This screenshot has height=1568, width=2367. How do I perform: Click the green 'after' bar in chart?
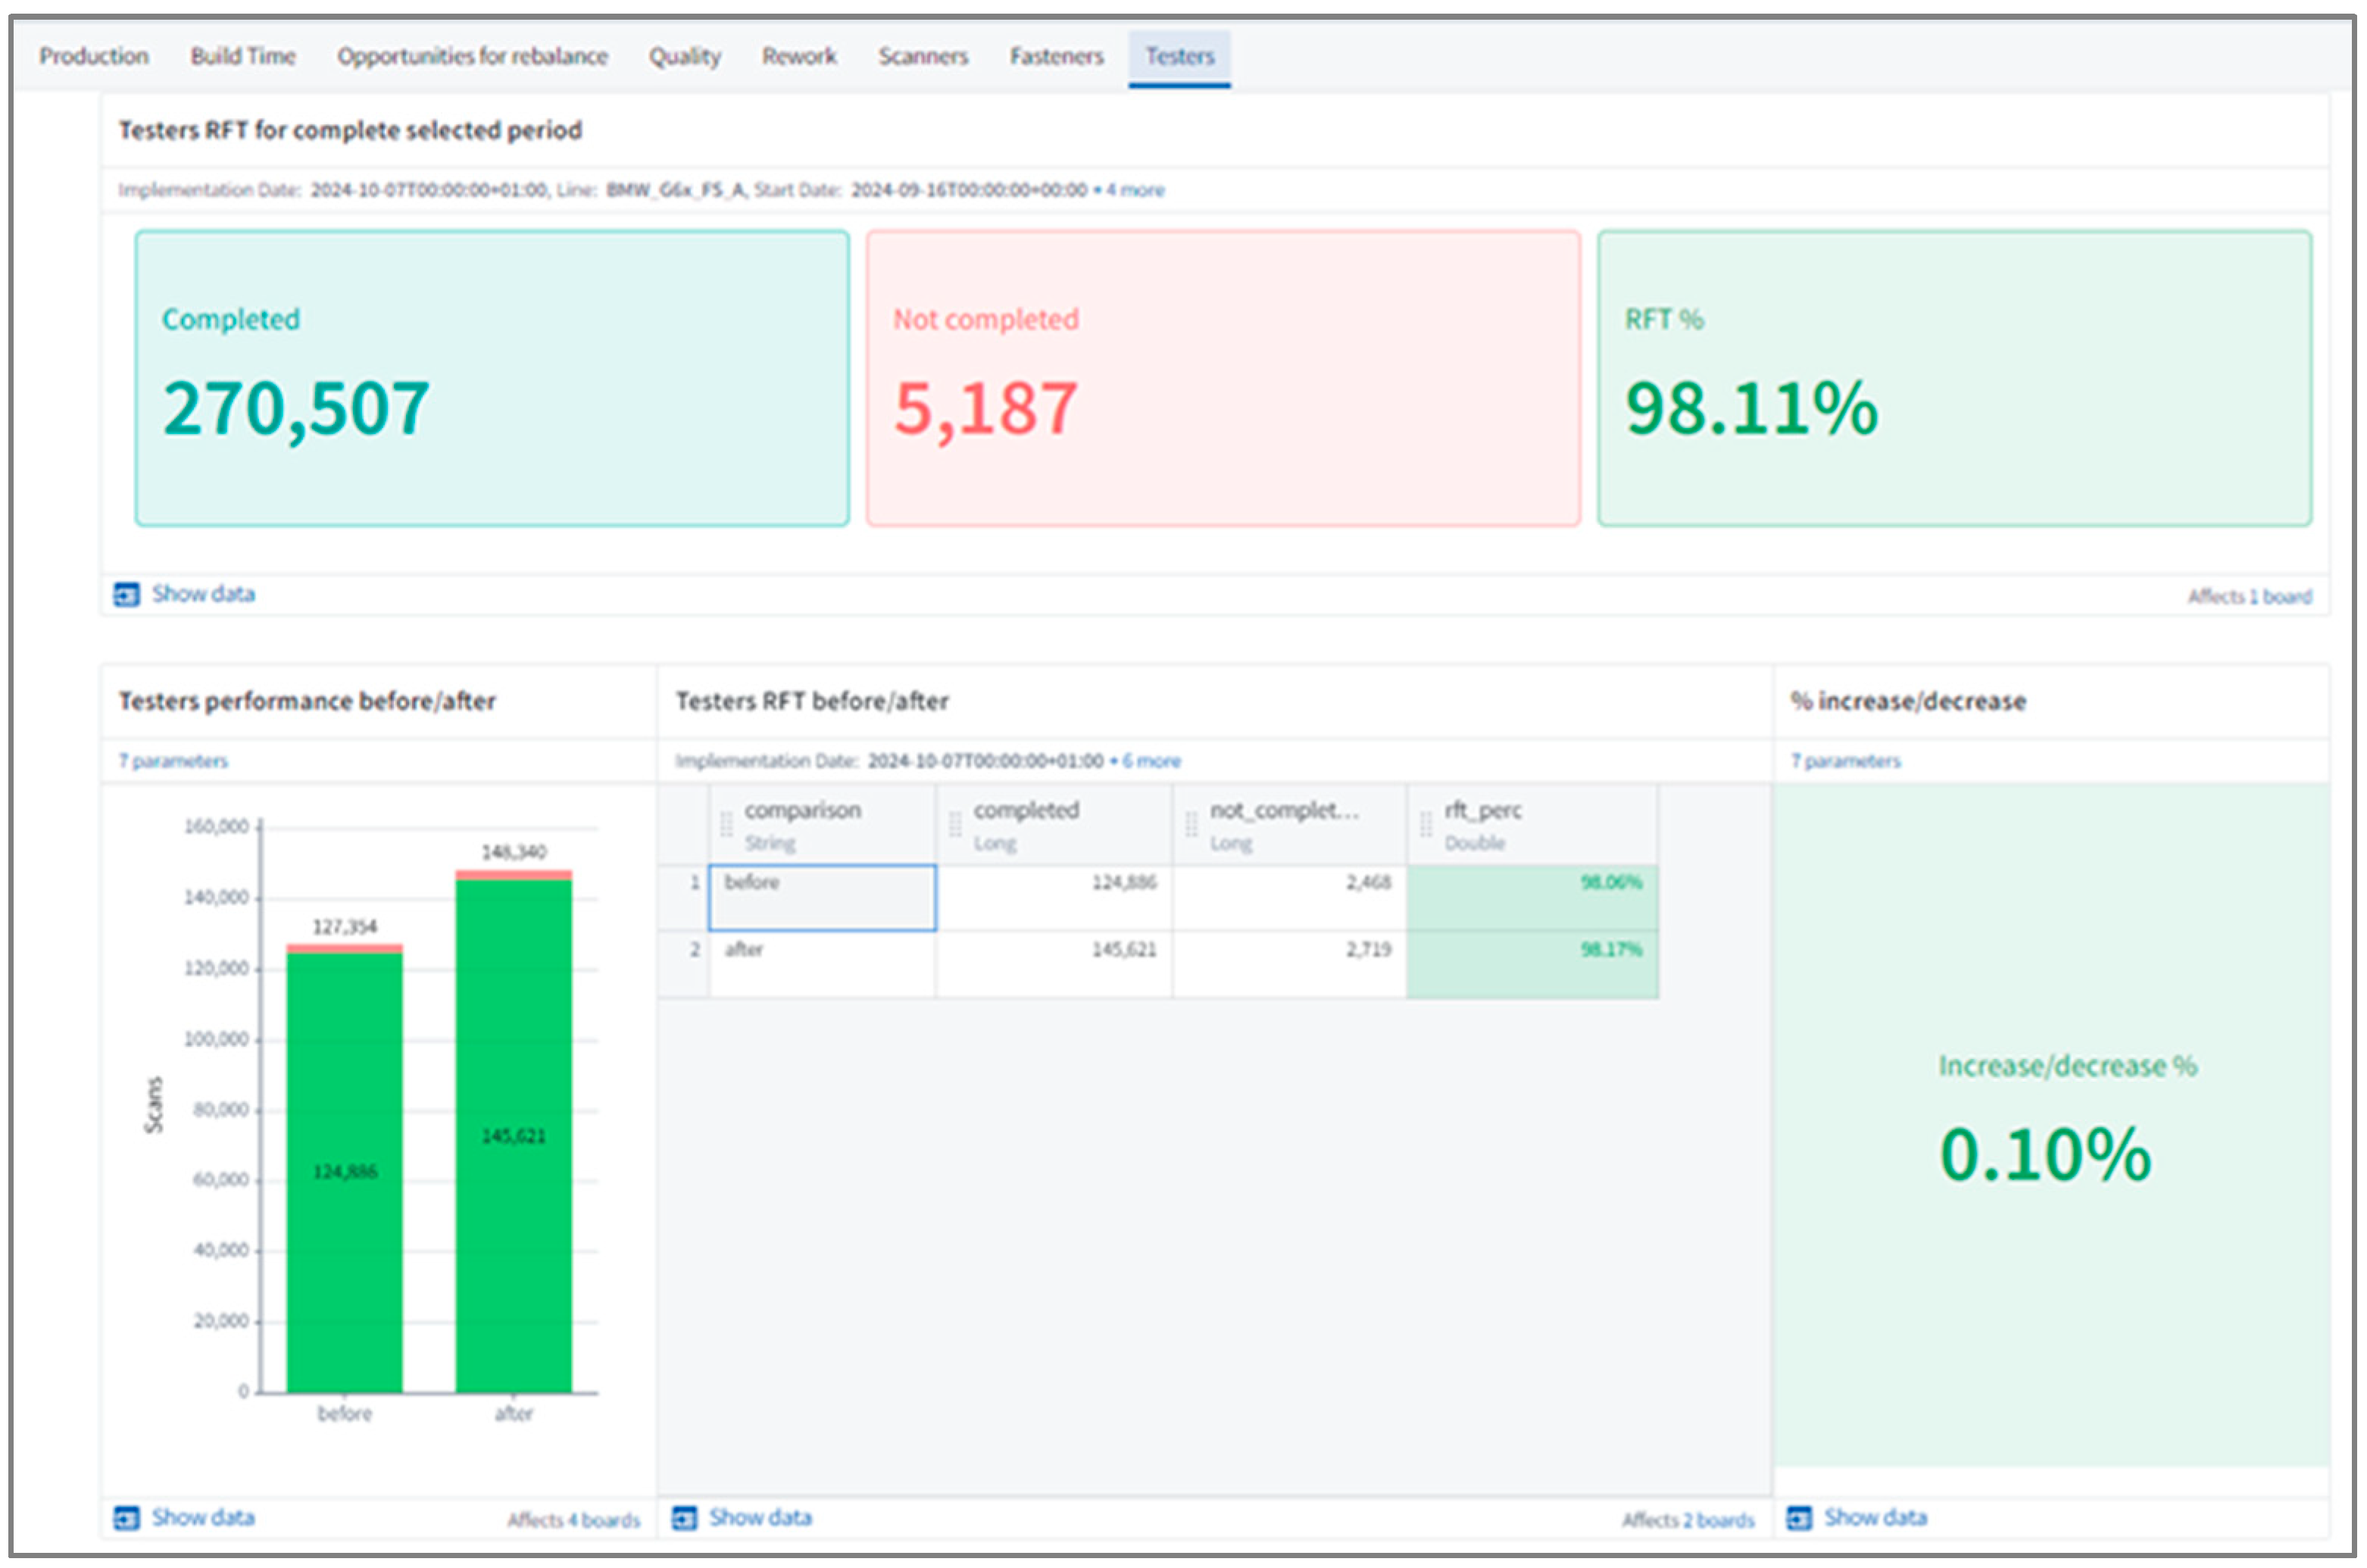514,1136
